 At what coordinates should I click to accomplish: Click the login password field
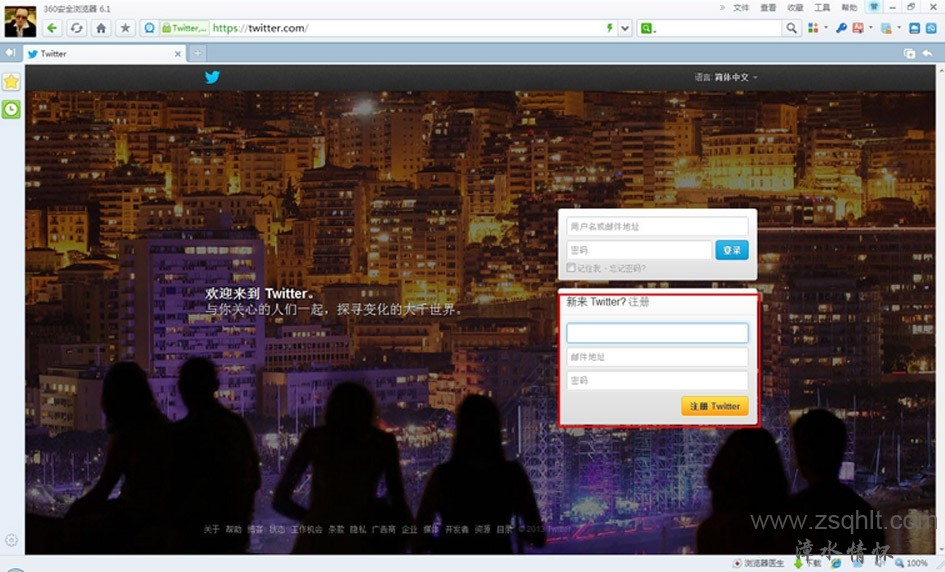[639, 250]
